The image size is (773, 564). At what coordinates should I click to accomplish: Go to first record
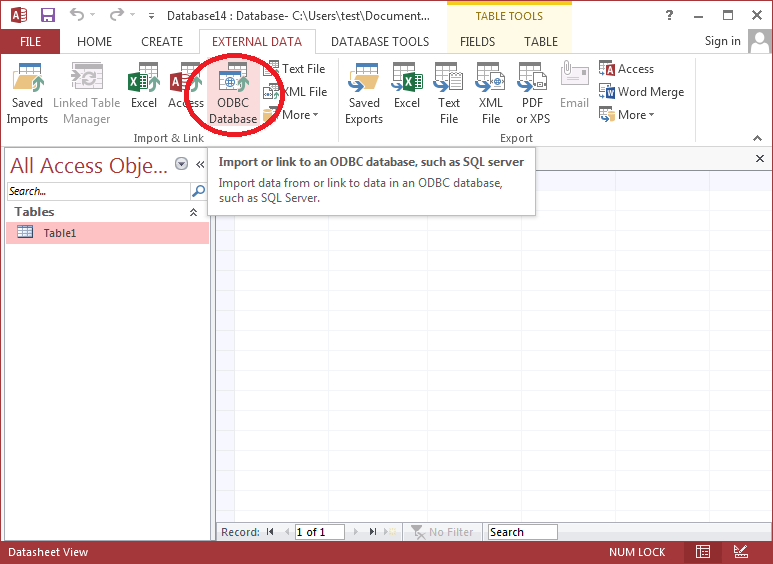270,532
